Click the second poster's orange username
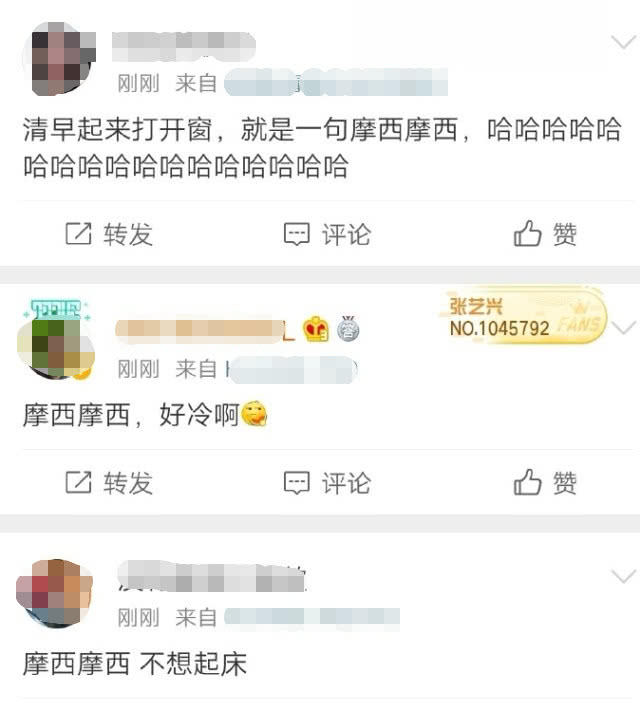Viewport: 640px width, 710px height. [x=205, y=329]
